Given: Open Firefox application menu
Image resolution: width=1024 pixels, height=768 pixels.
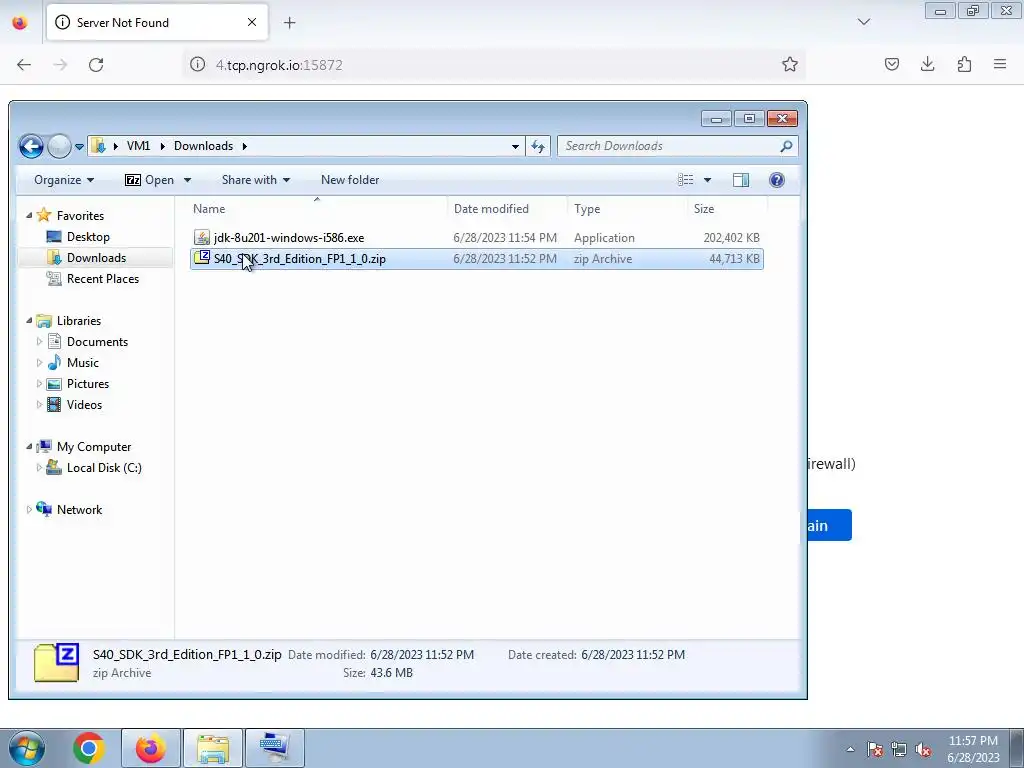Looking at the screenshot, I should 1000,64.
